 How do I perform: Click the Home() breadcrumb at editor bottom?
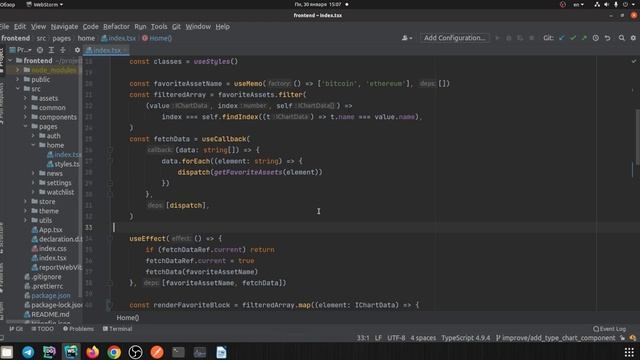pyautogui.click(x=128, y=318)
